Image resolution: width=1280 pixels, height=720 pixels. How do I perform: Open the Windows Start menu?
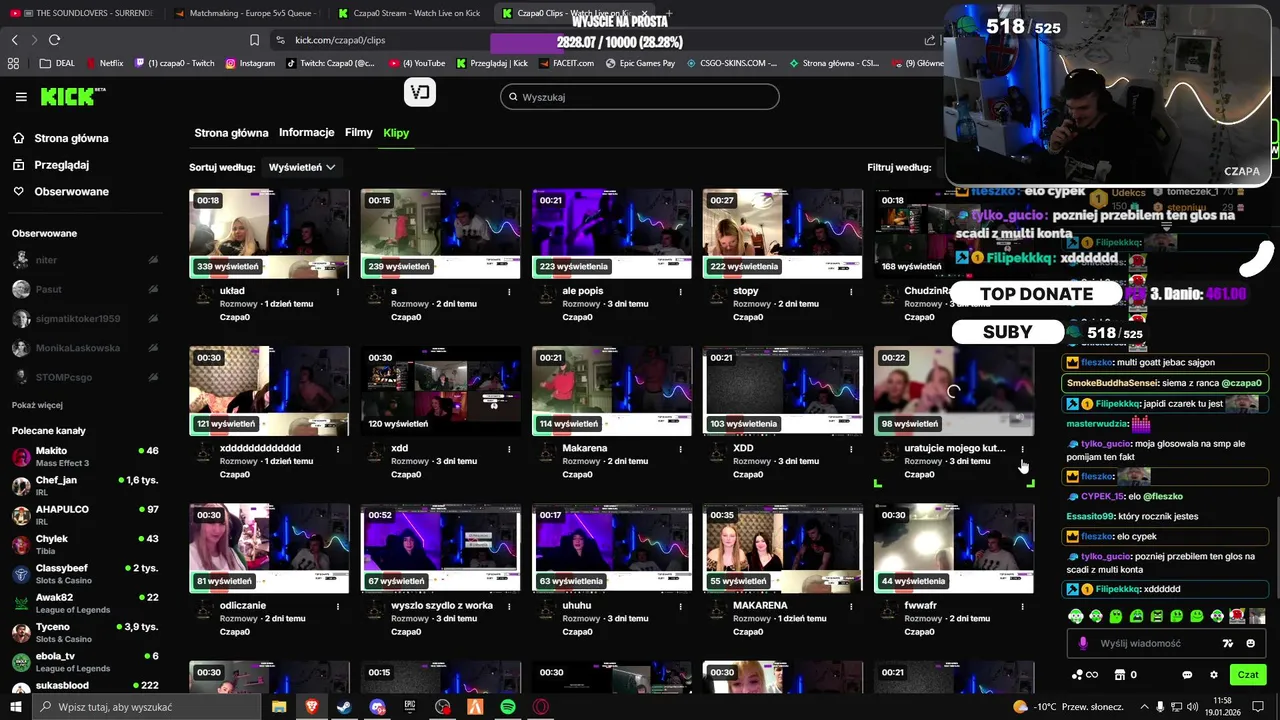pyautogui.click(x=16, y=707)
